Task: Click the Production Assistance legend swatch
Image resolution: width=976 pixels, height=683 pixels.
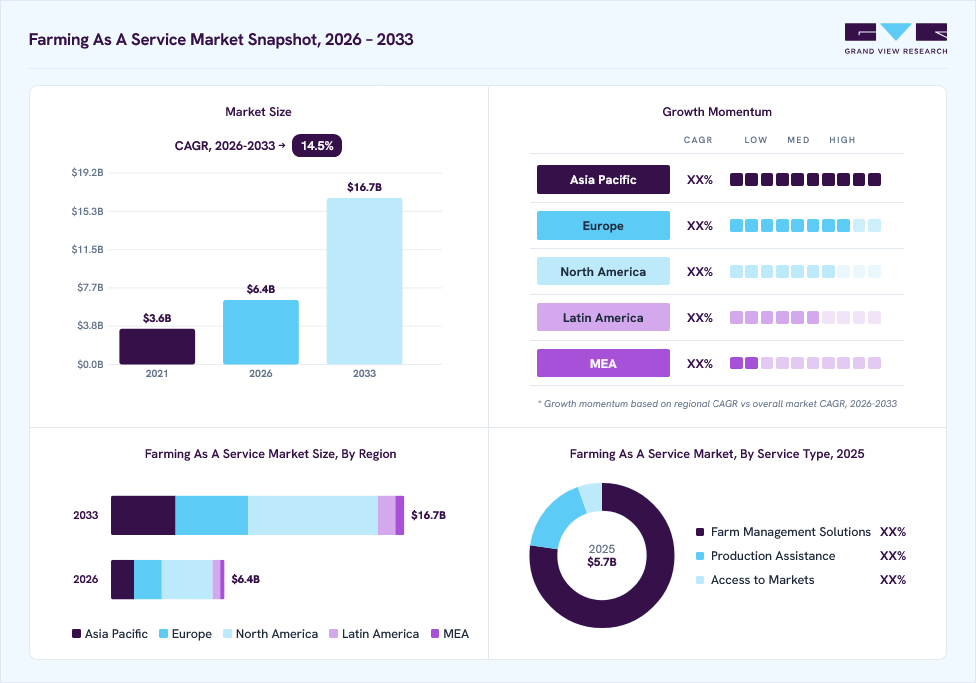Action: tap(700, 555)
